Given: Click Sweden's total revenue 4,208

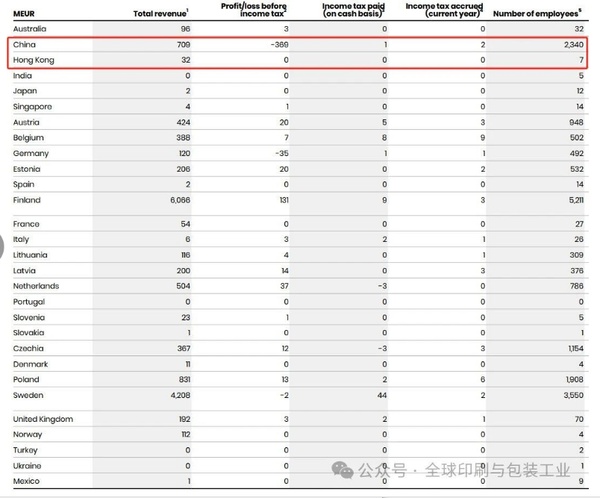Looking at the screenshot, I should (x=180, y=395).
